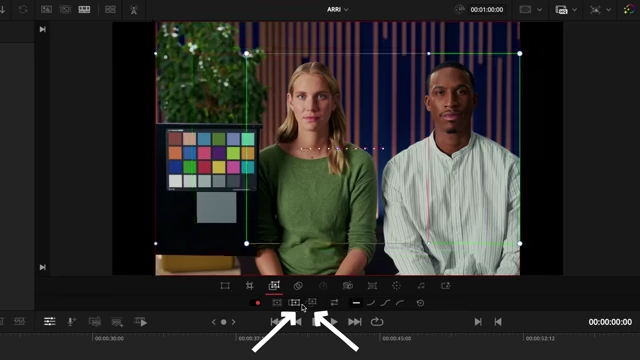Choose the third overlapping-frames zoom preset
Viewport: 640px width, 360px height.
[x=311, y=302]
